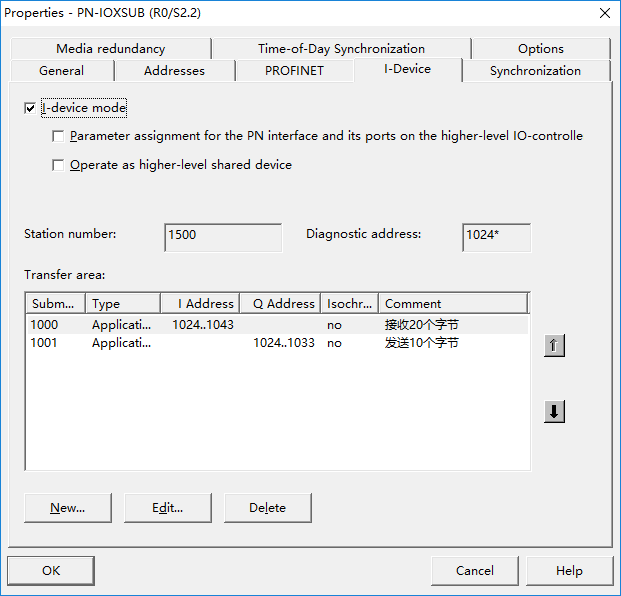Click the Type column header
The height and width of the screenshot is (596, 621).
[123, 304]
